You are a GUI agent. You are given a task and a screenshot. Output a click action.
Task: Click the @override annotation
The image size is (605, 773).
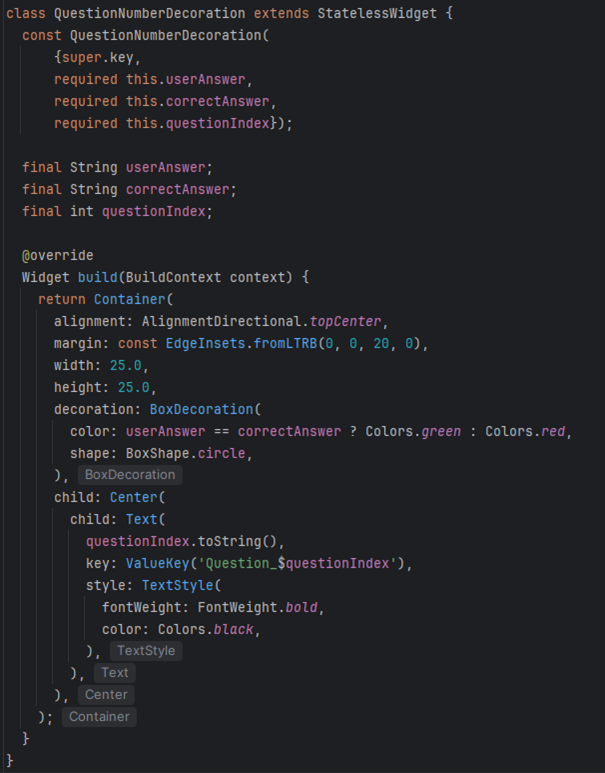pyautogui.click(x=57, y=255)
